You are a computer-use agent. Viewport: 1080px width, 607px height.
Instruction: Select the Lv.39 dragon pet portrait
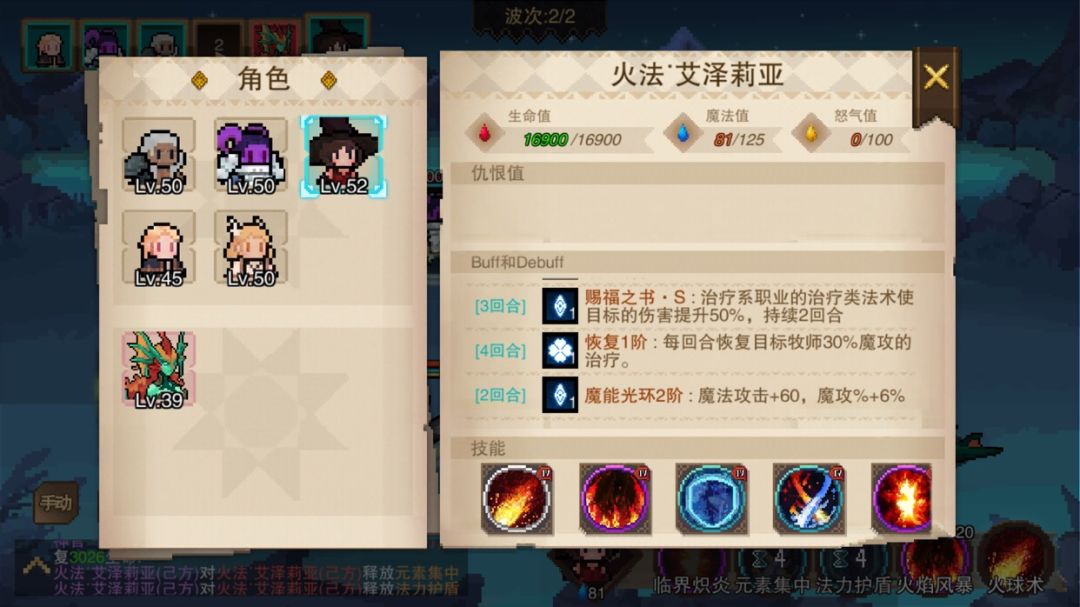(158, 369)
